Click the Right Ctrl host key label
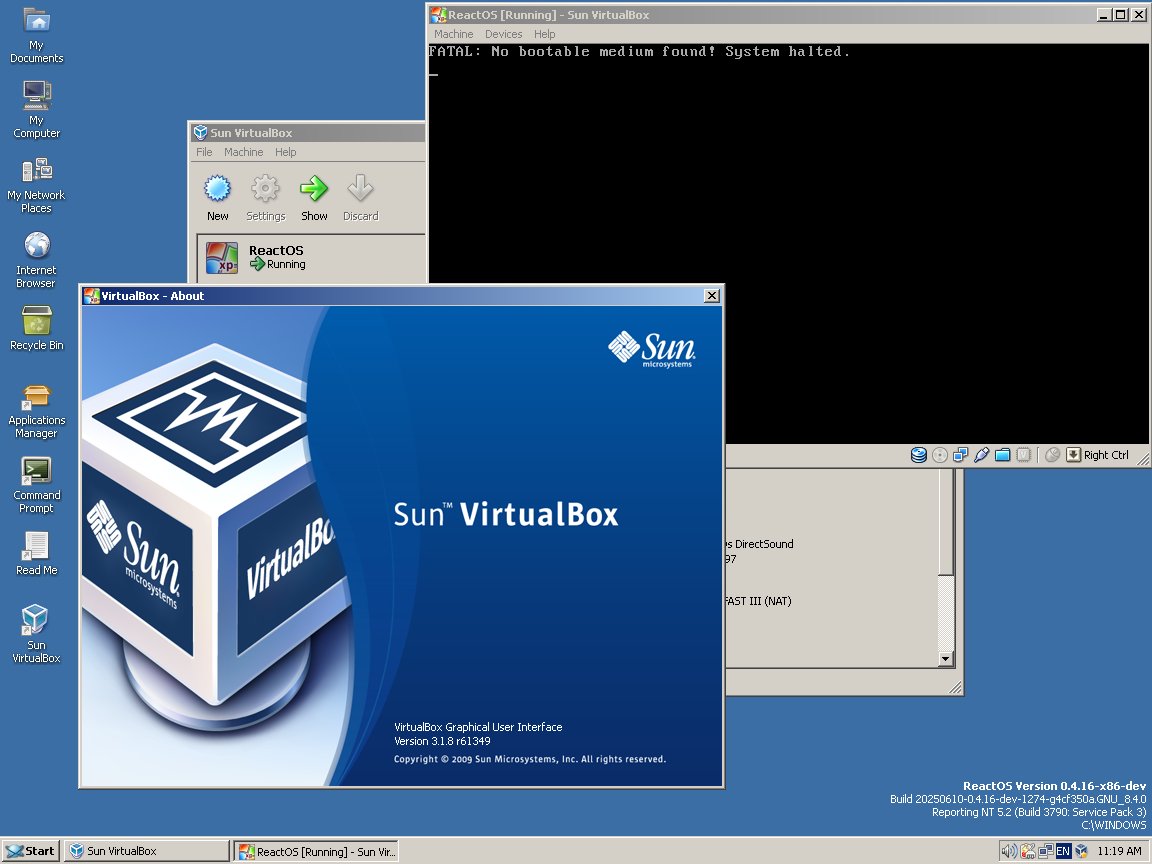 click(1106, 455)
